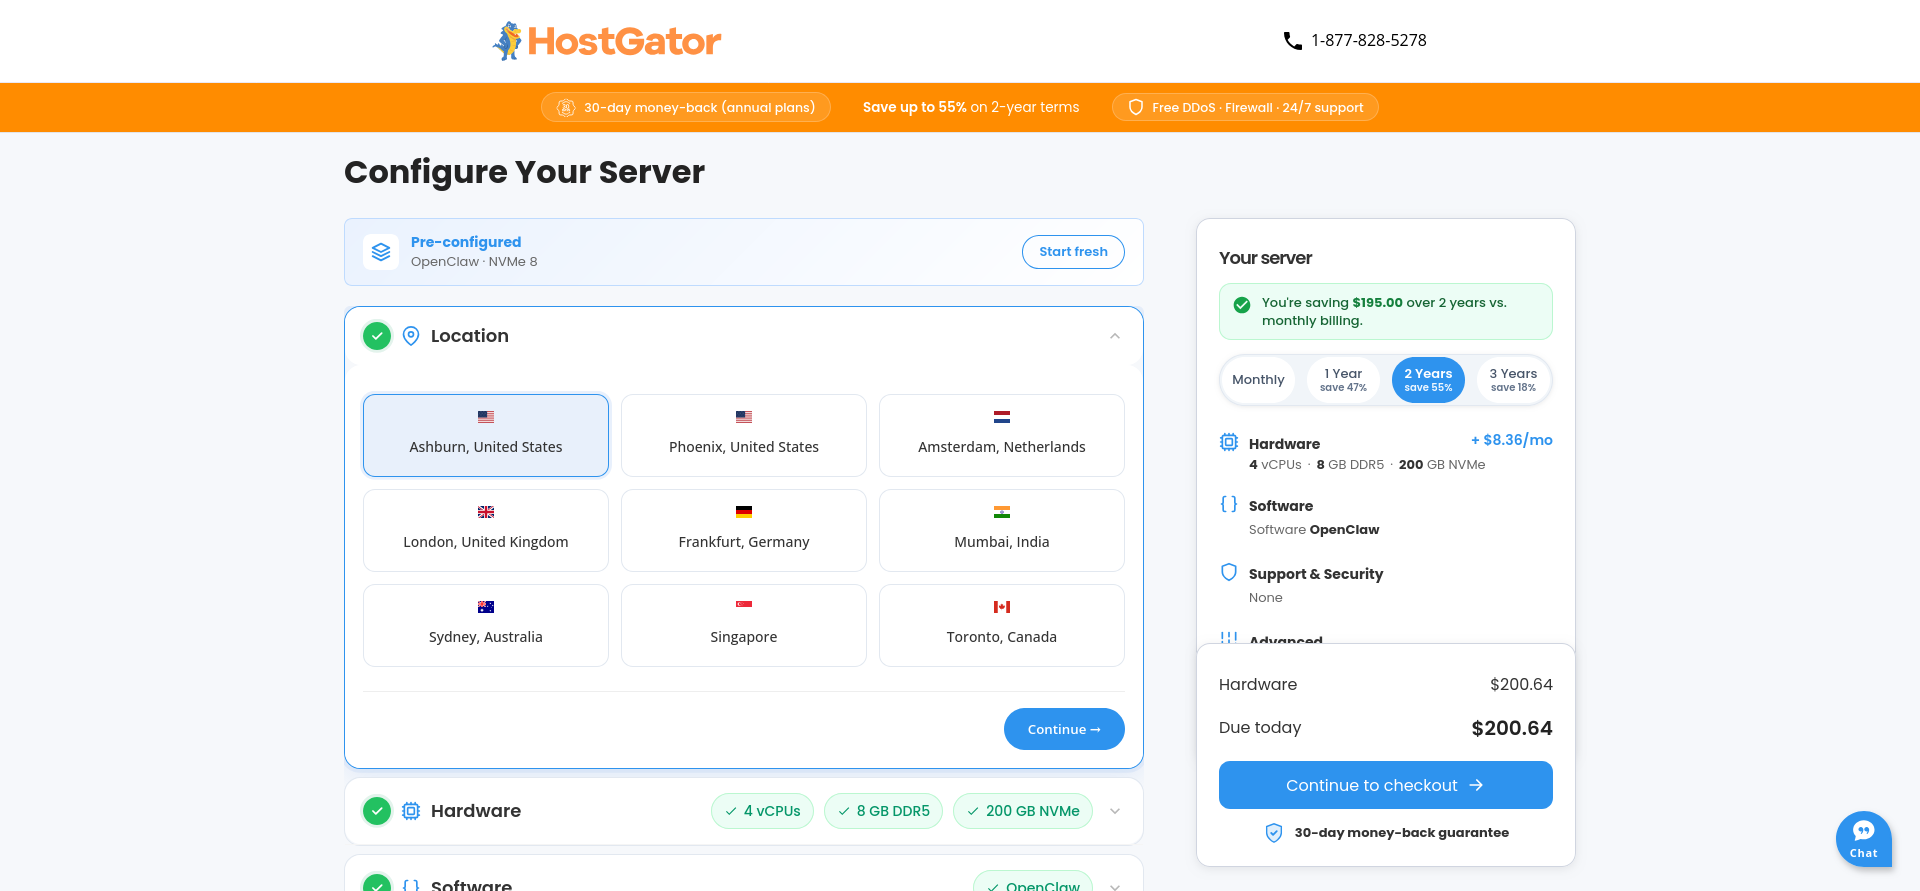Click the US flag for Ashburn

click(486, 417)
